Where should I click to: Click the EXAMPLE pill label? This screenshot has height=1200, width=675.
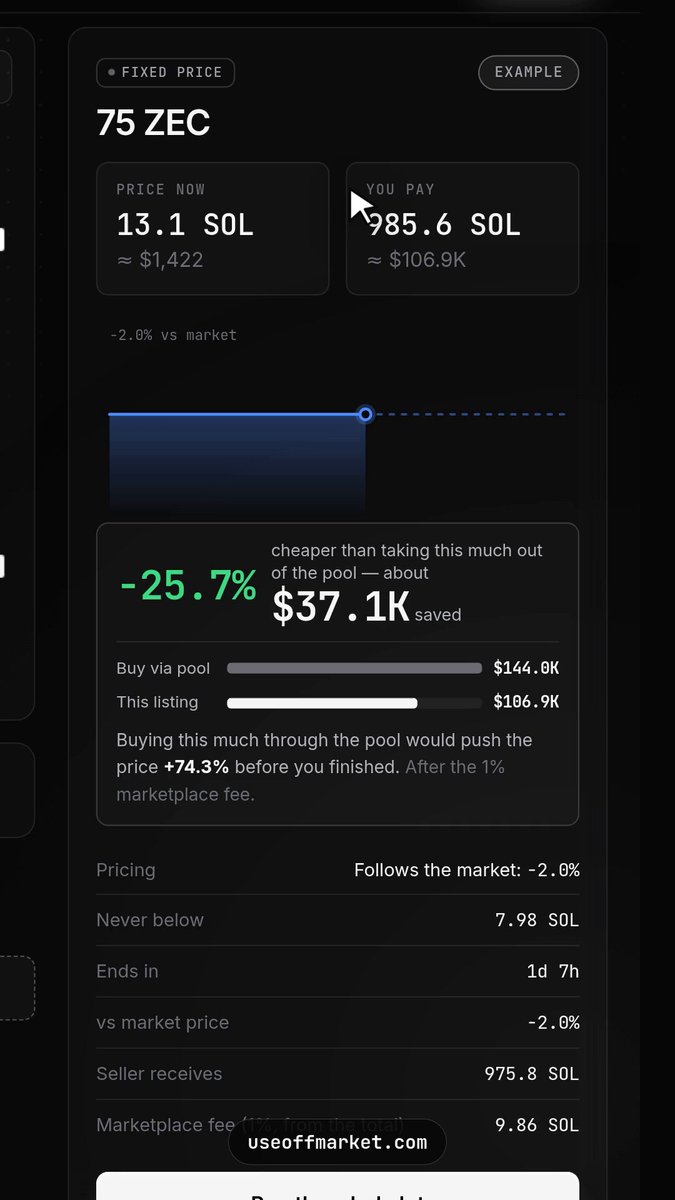(529, 72)
